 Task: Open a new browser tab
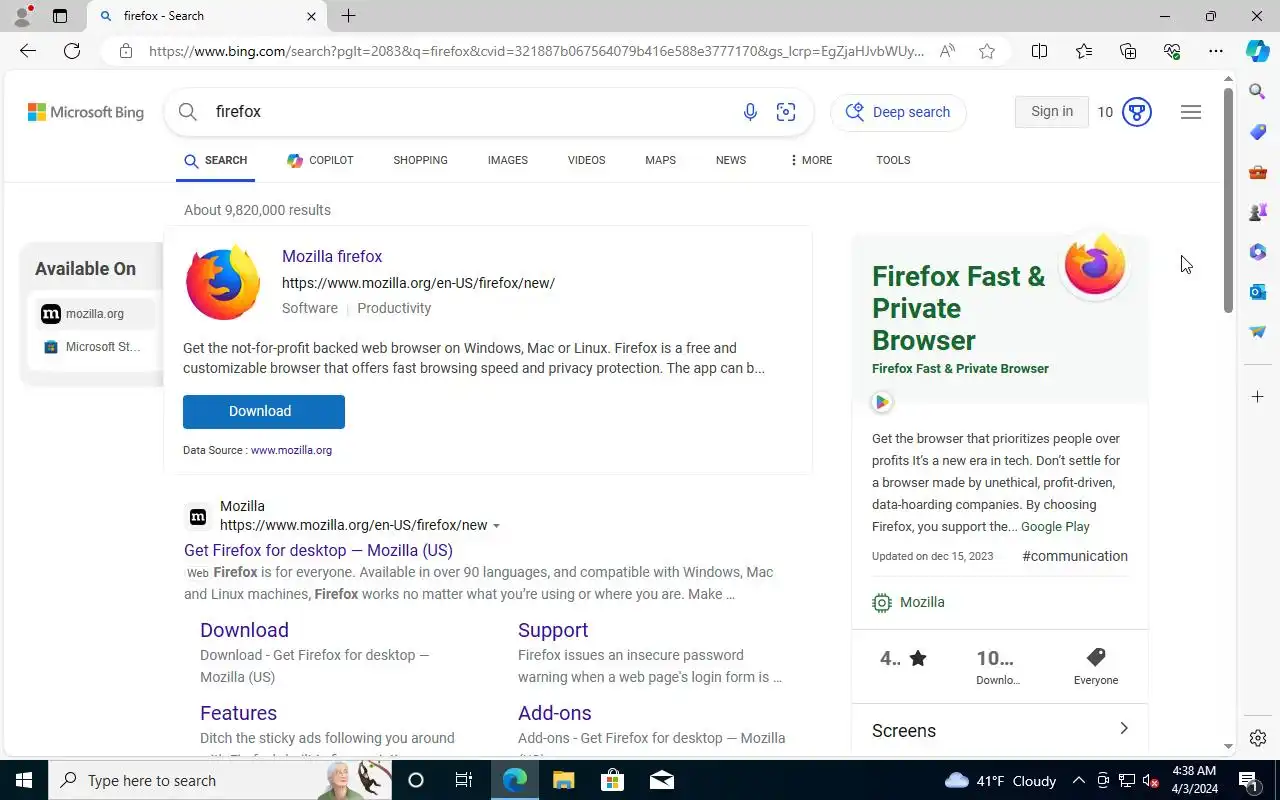(348, 16)
